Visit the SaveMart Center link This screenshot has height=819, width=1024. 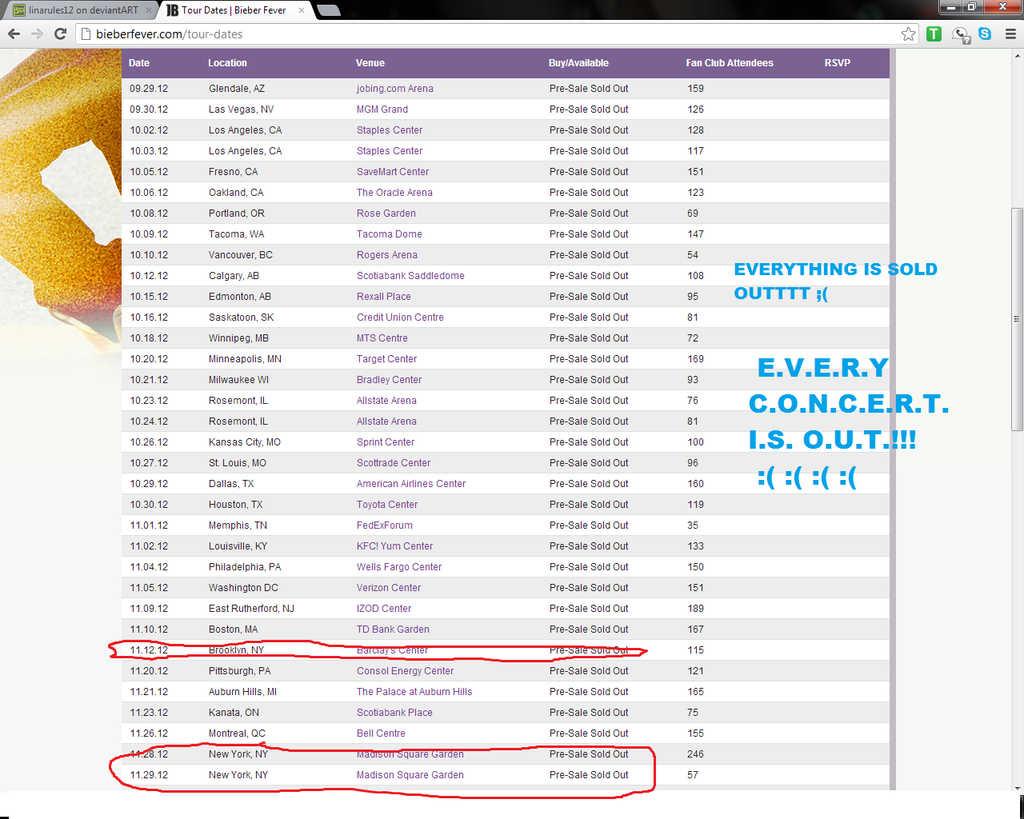pyautogui.click(x=392, y=172)
